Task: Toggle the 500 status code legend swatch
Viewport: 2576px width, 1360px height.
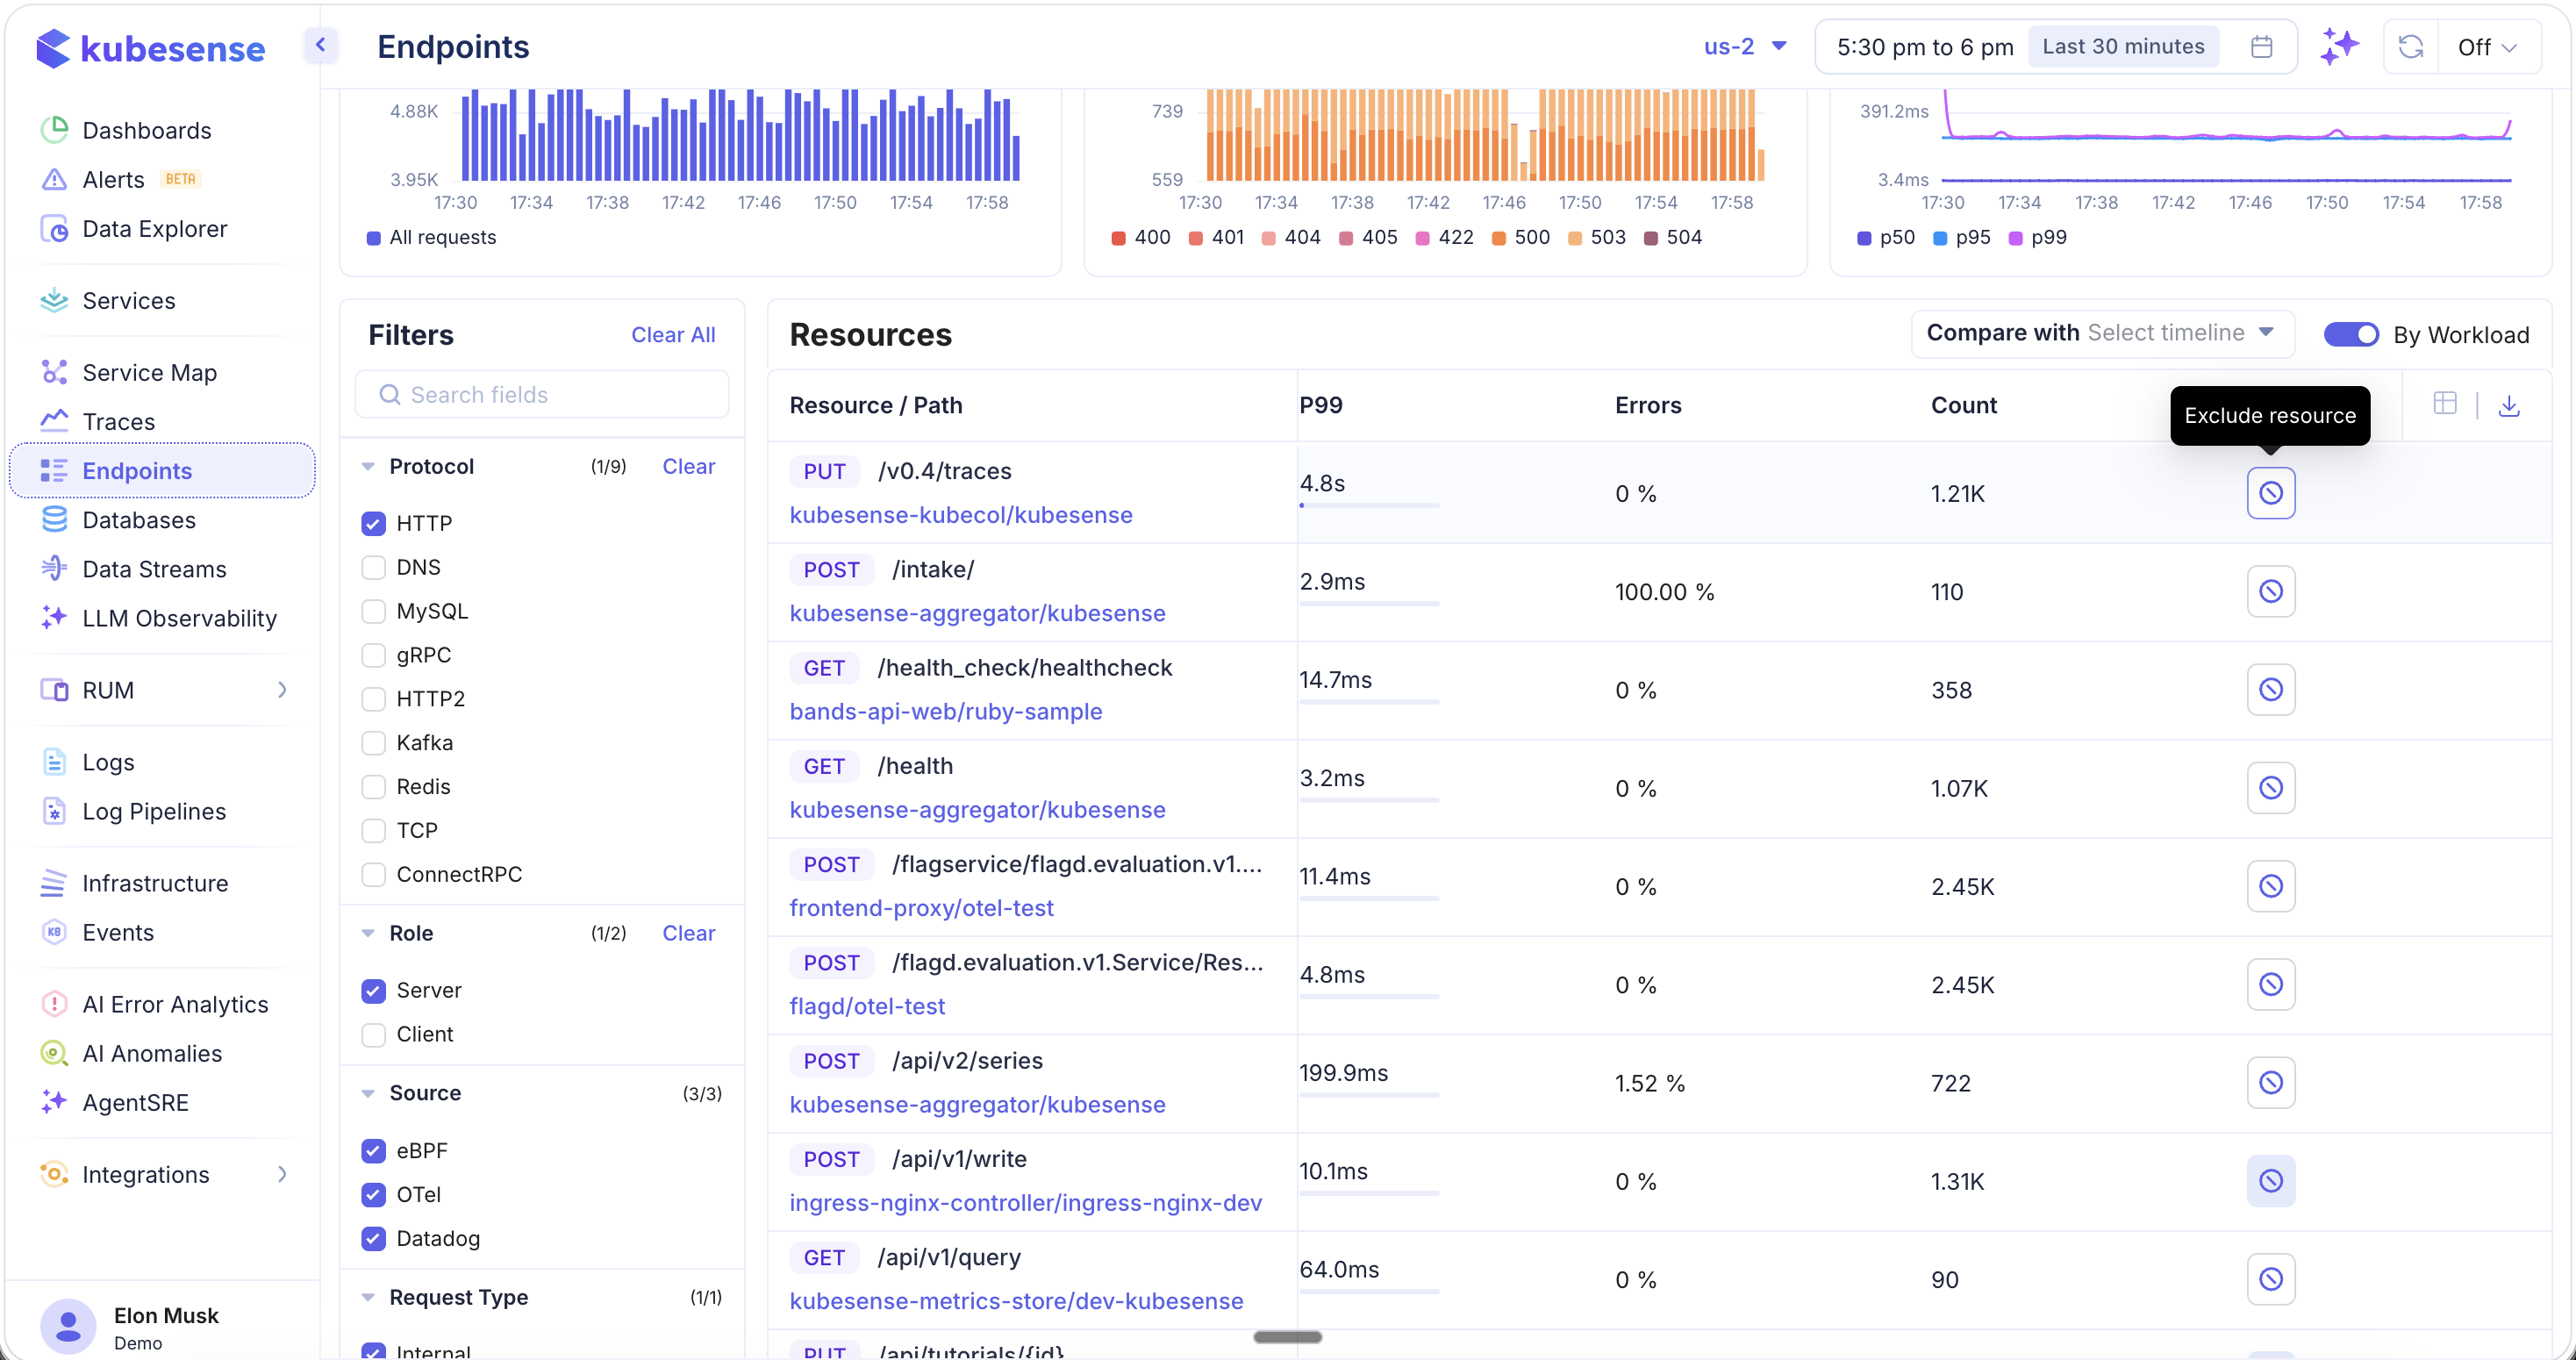Action: [x=1498, y=237]
